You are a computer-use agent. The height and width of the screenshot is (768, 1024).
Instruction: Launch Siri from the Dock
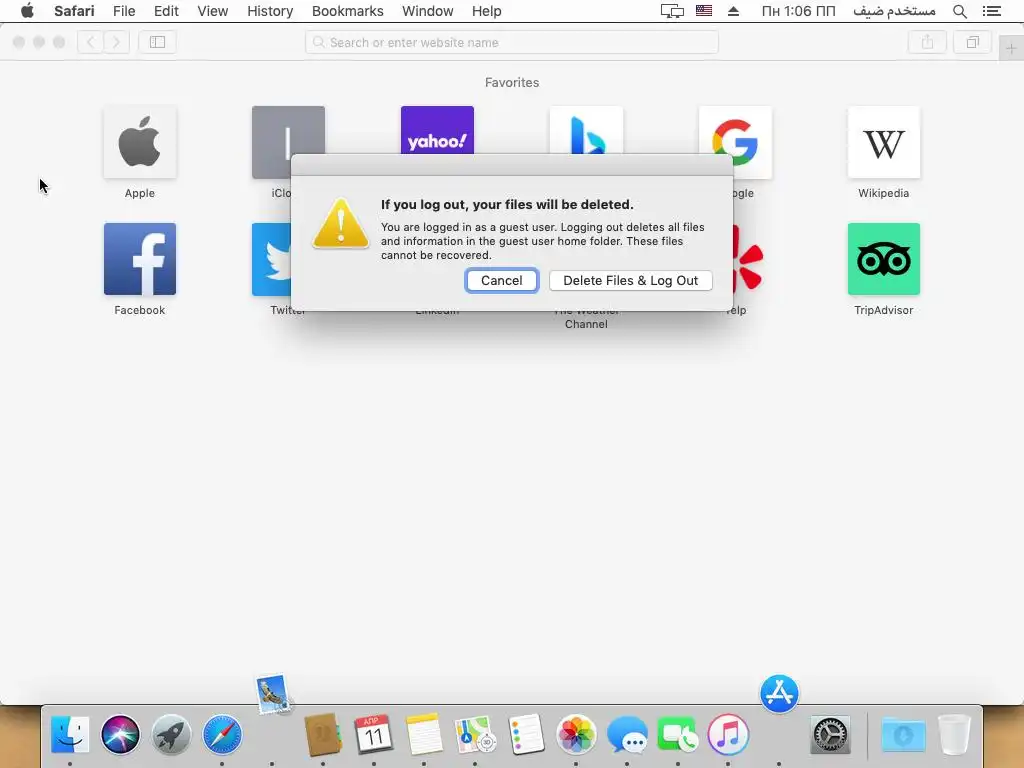120,734
